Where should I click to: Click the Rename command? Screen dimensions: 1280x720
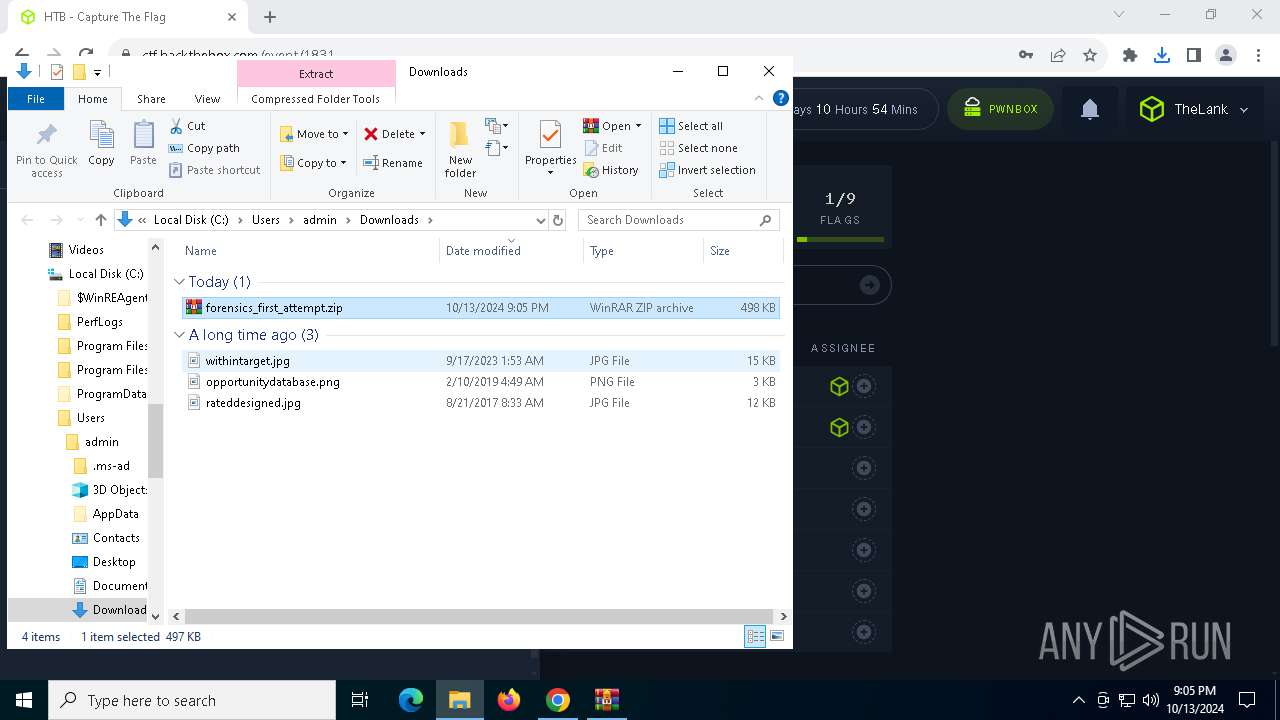pos(393,163)
